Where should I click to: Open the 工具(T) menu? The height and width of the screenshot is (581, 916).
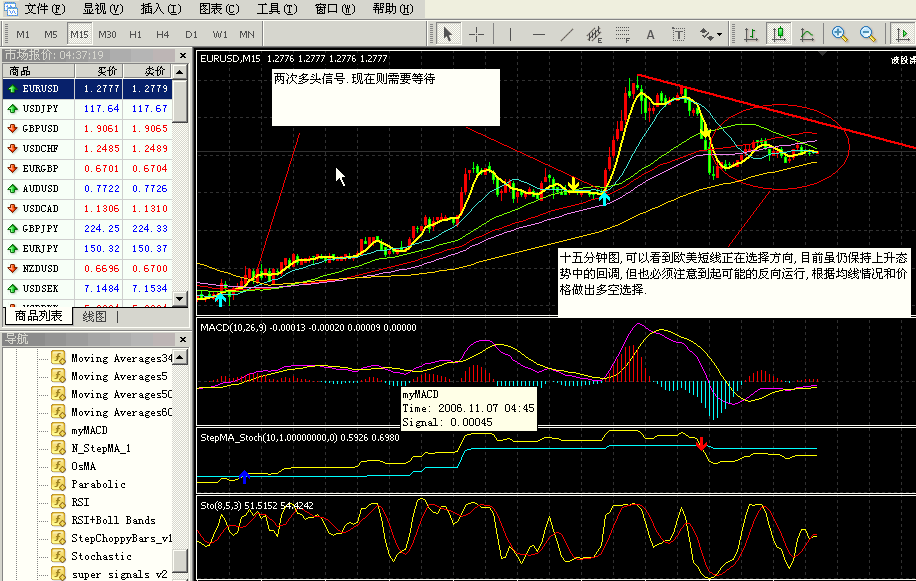(277, 9)
